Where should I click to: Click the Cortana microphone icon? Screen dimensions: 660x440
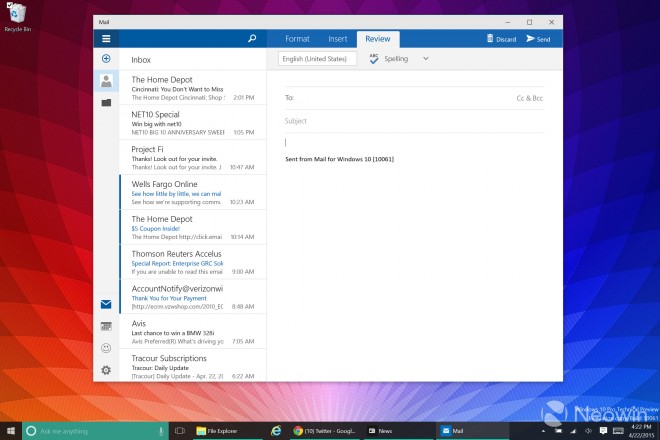coord(161,431)
